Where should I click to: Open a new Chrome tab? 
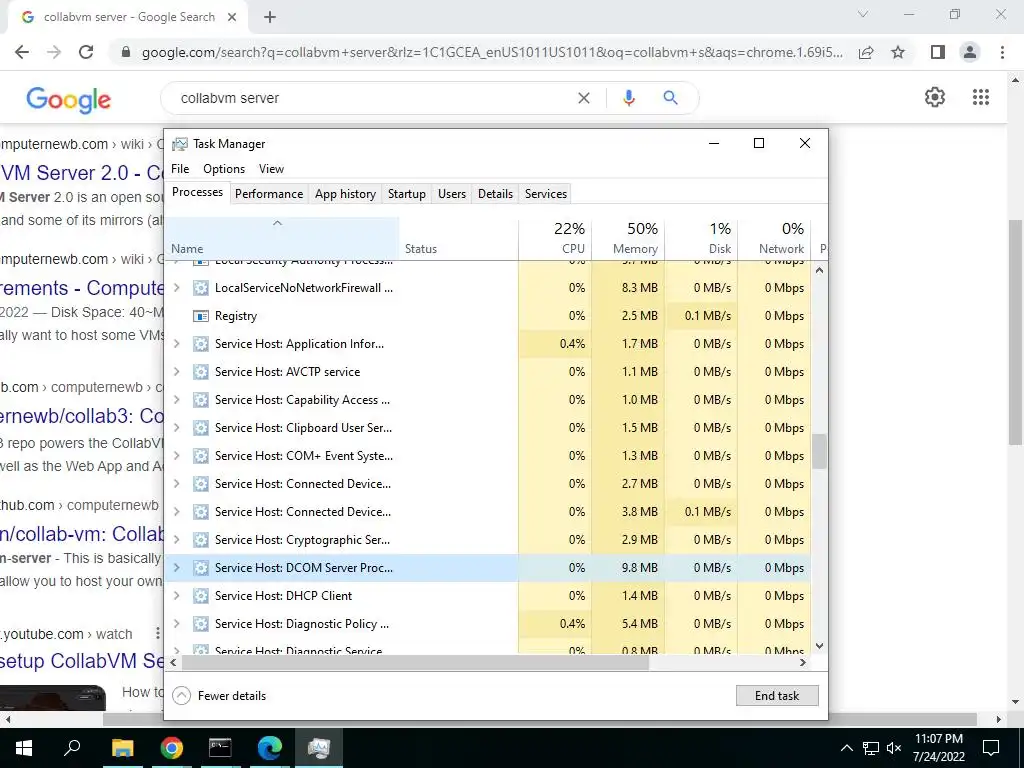click(x=270, y=17)
